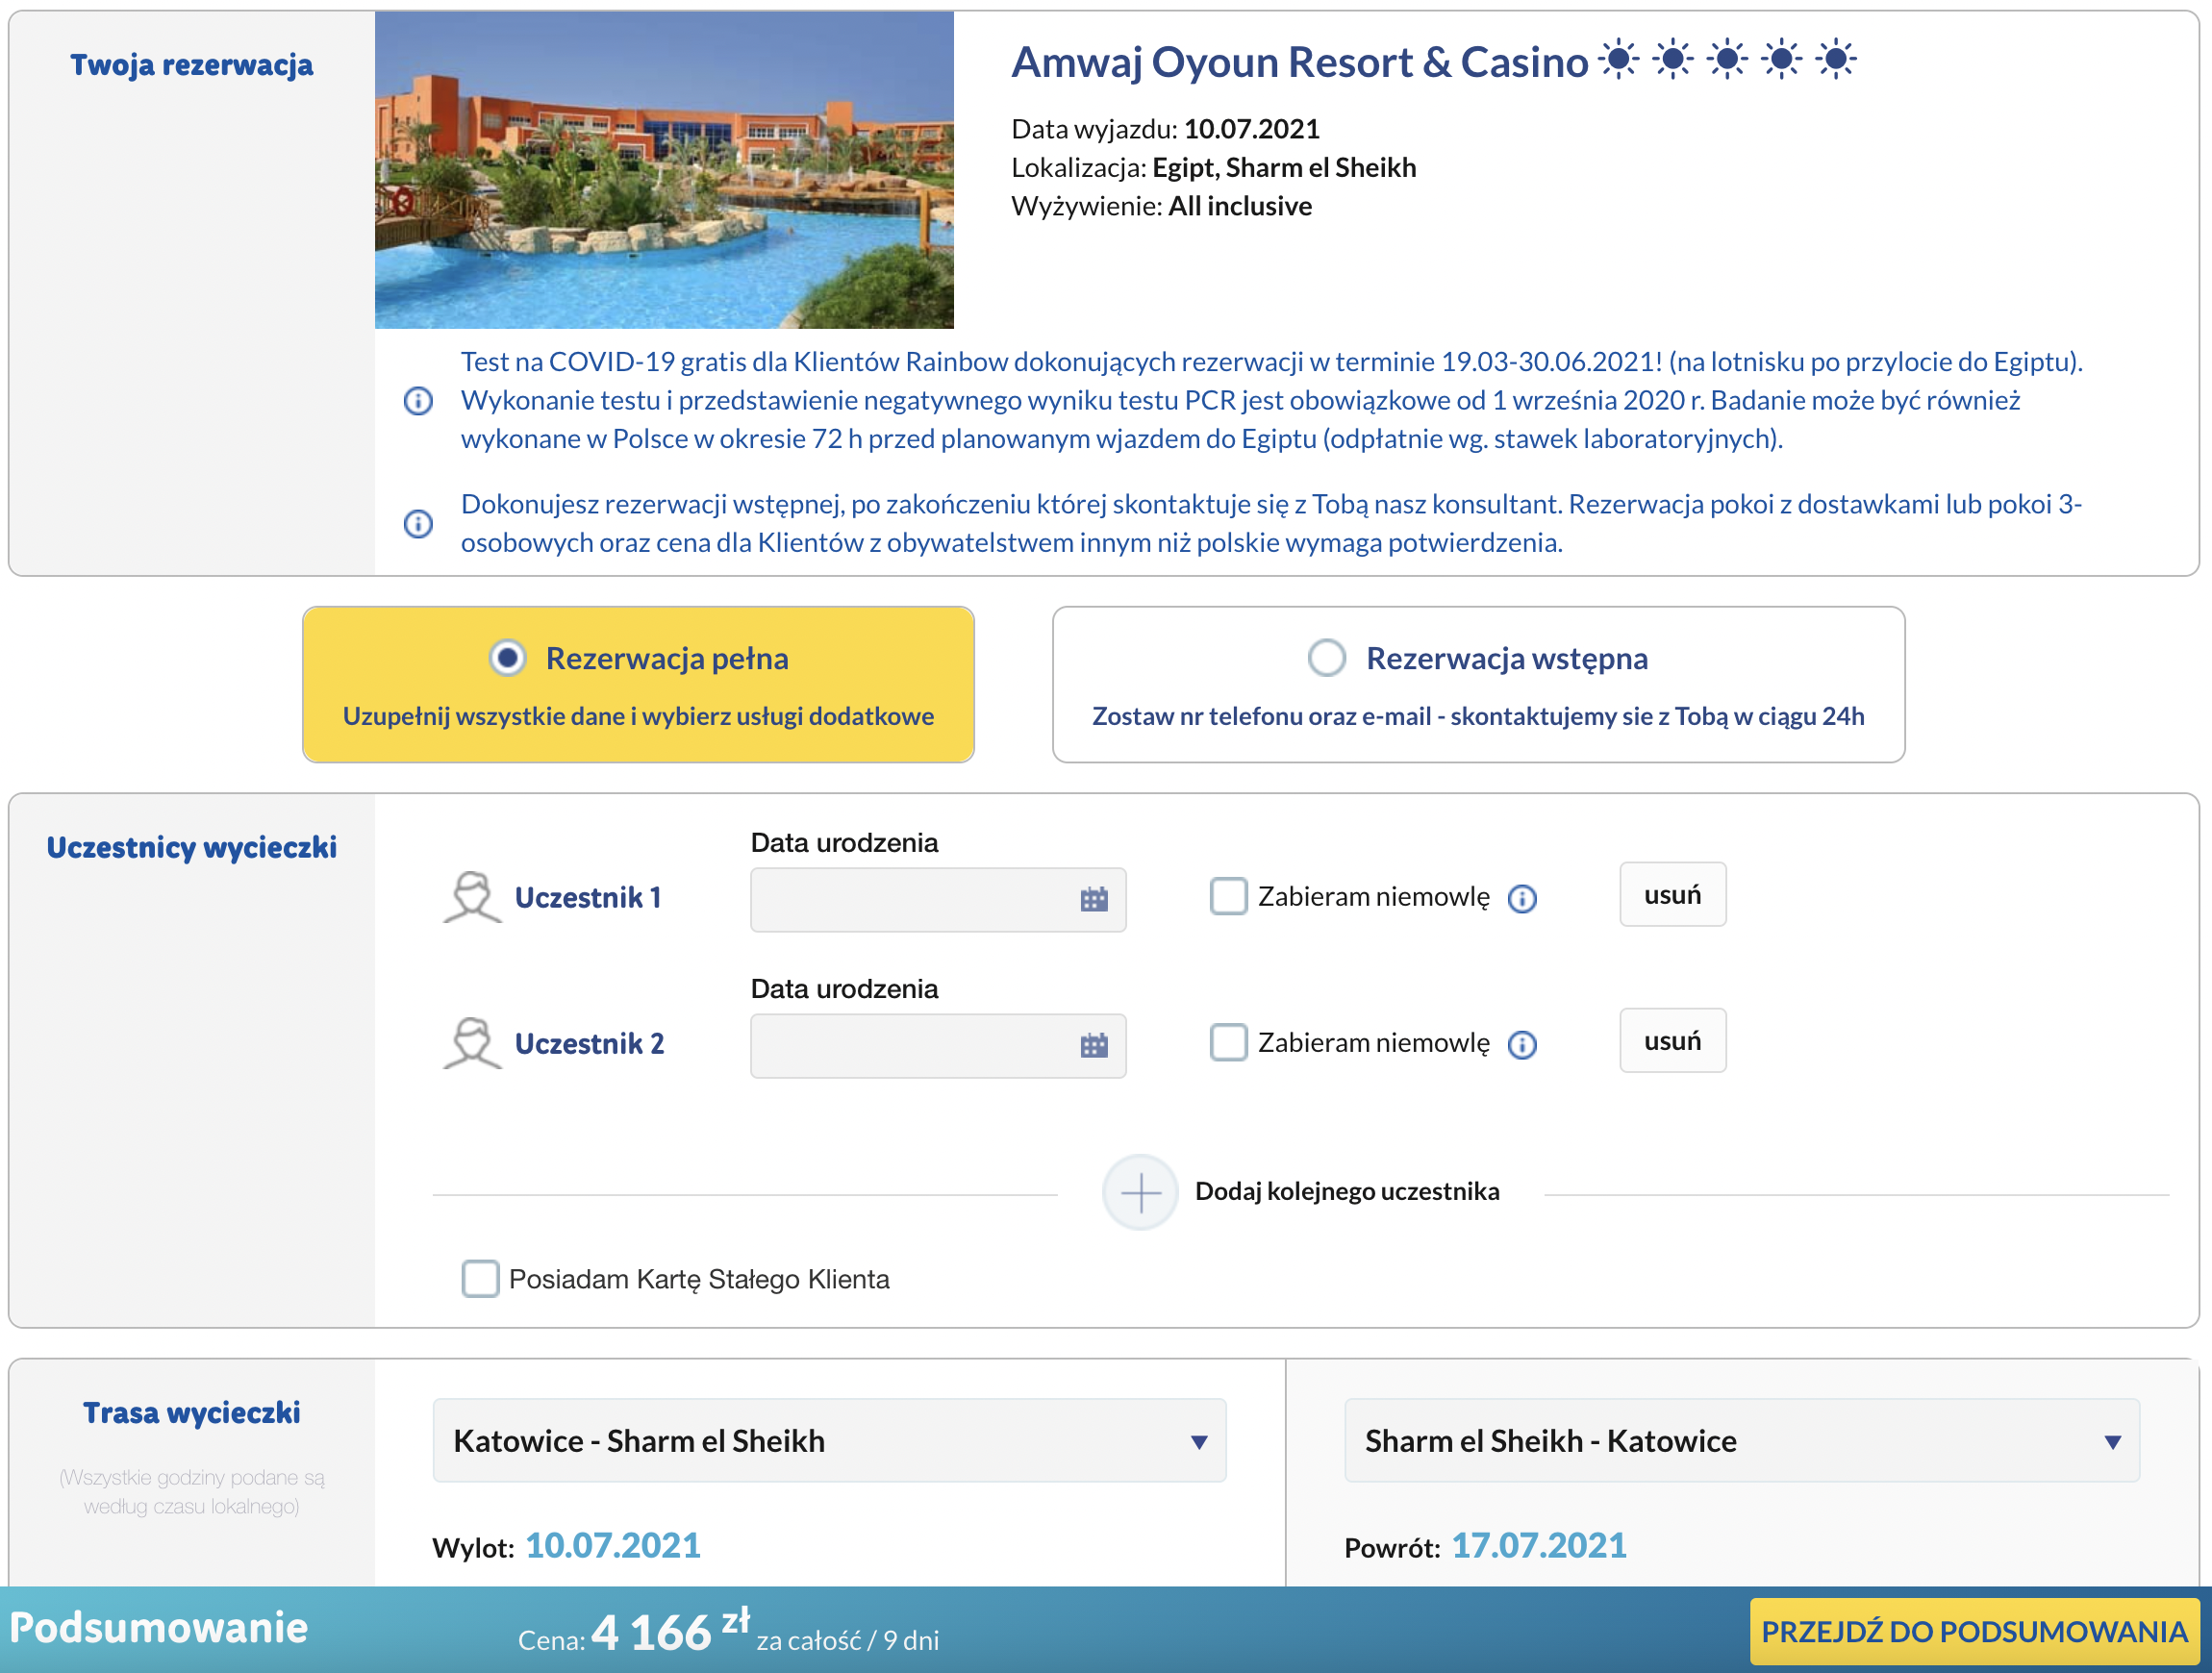Open calendar icon for Uczestnik 1 birthdate
The width and height of the screenshot is (2212, 1673).
tap(1094, 899)
